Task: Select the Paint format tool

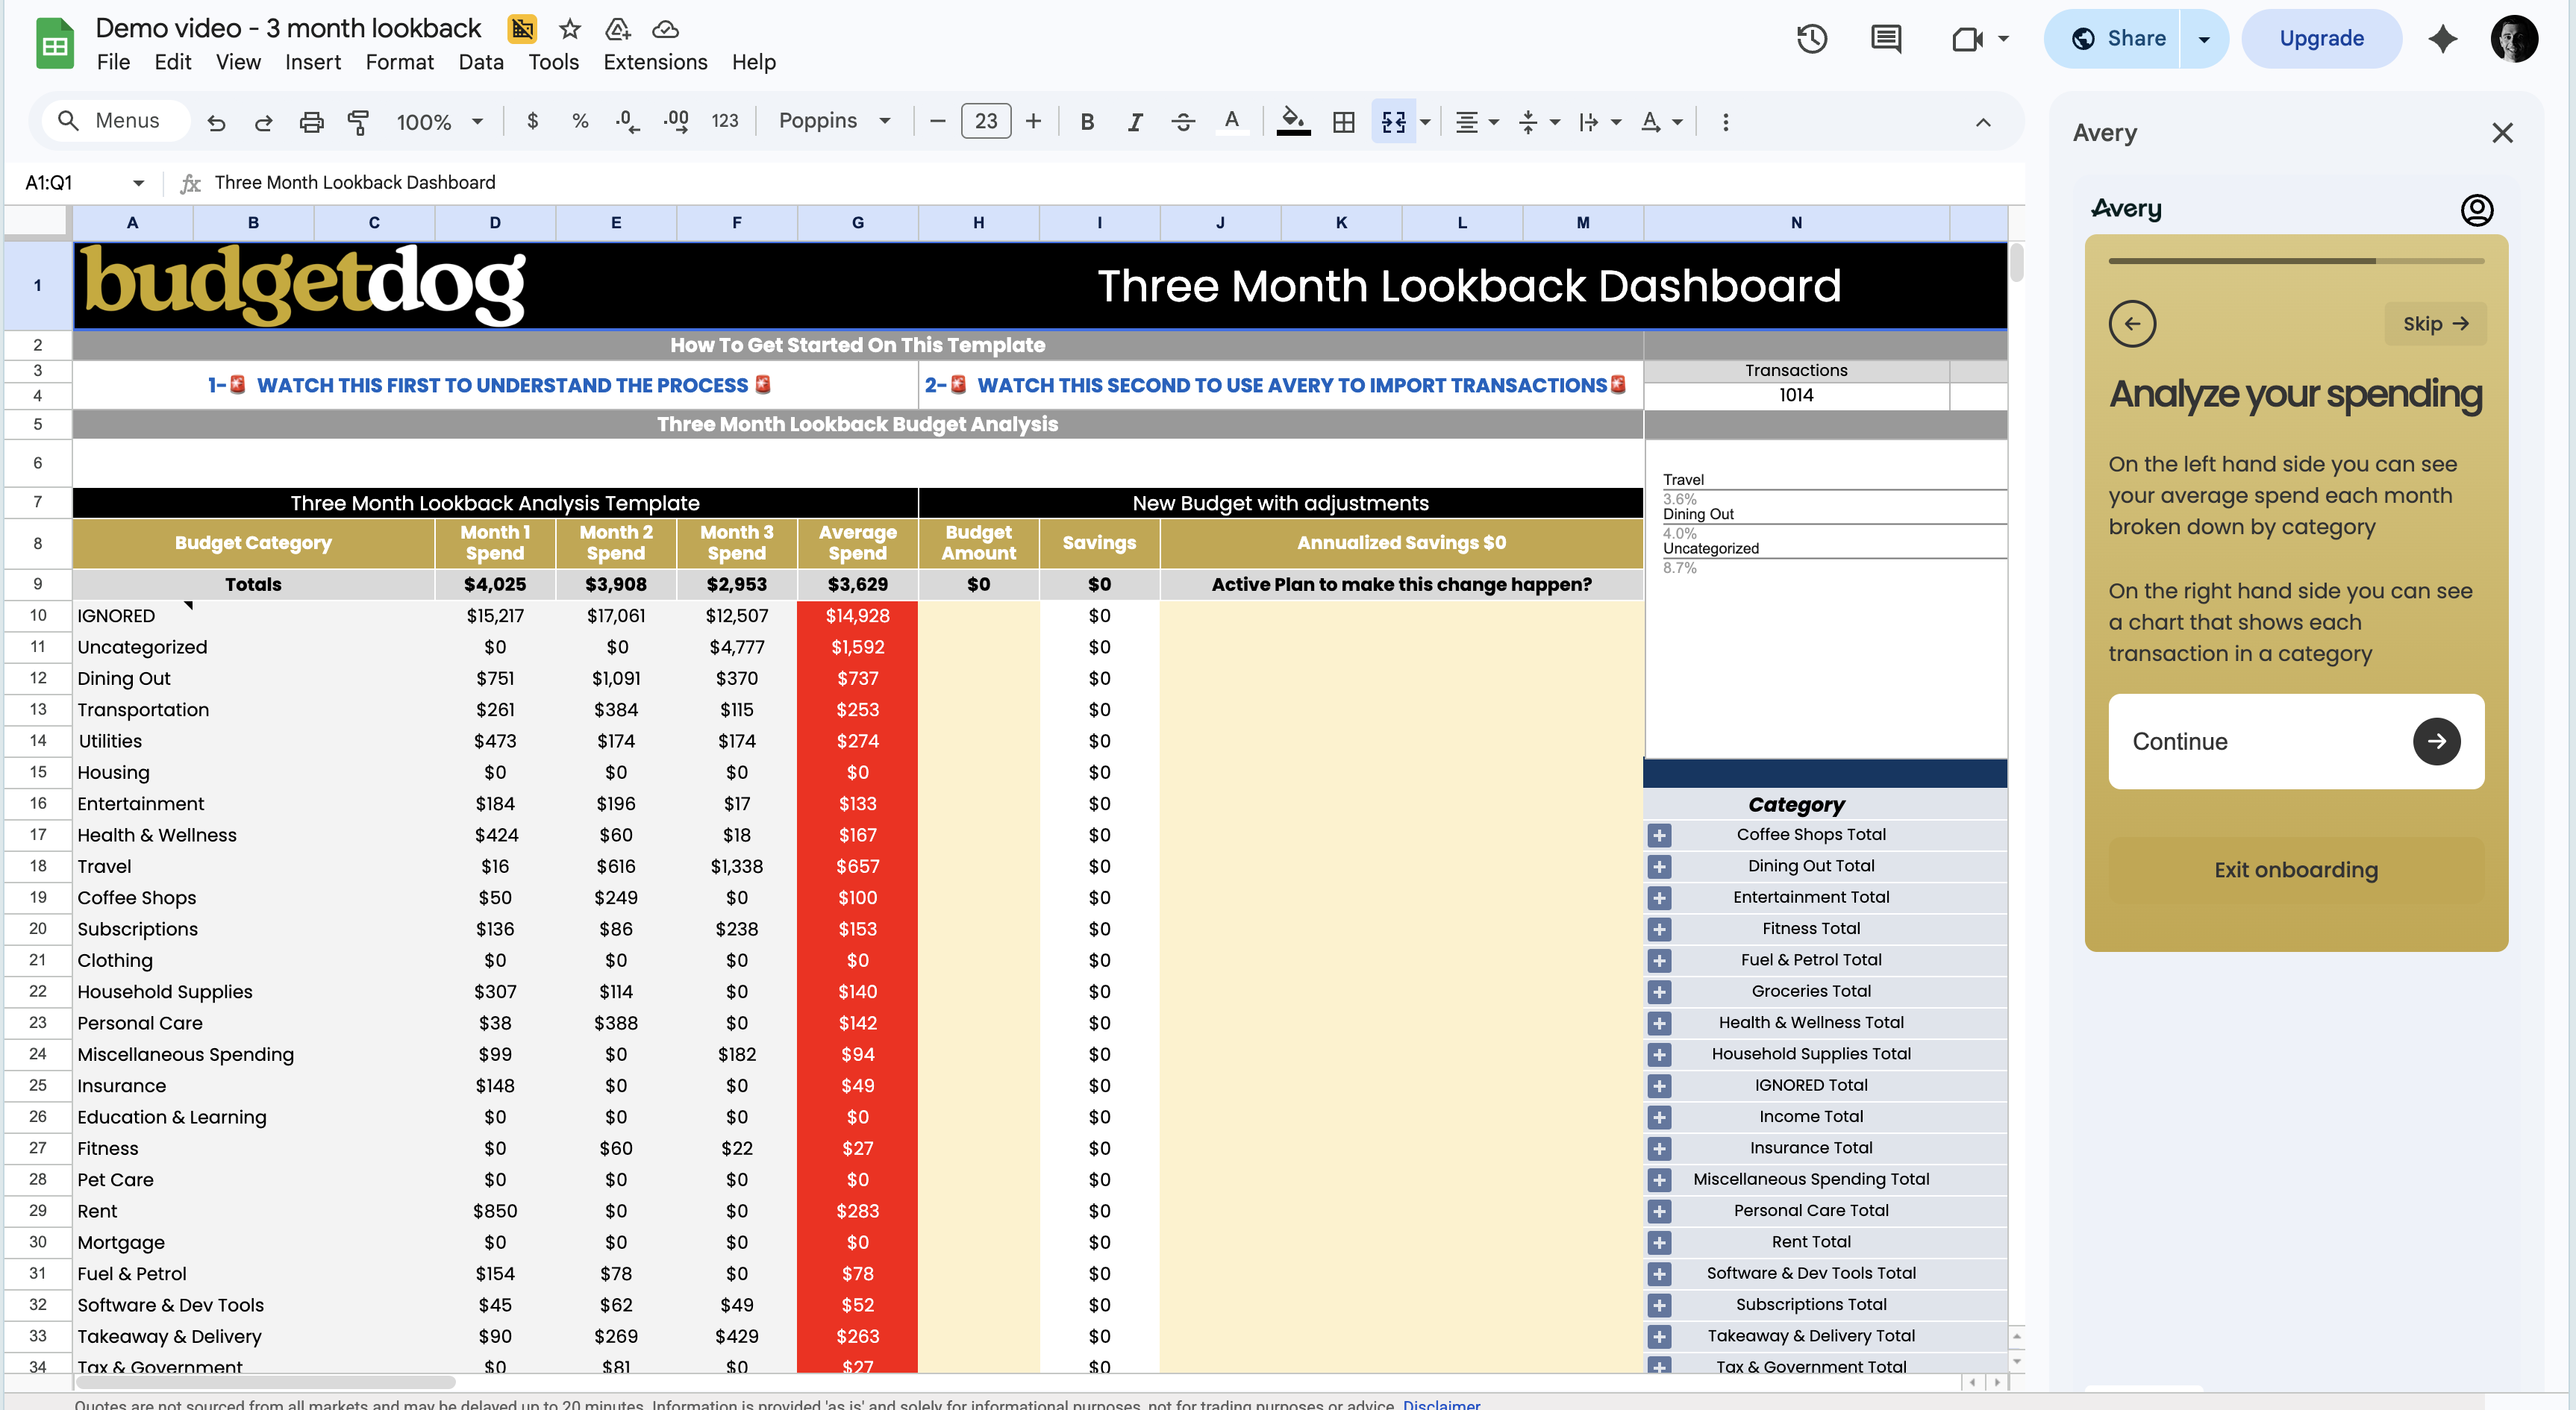Action: (359, 121)
